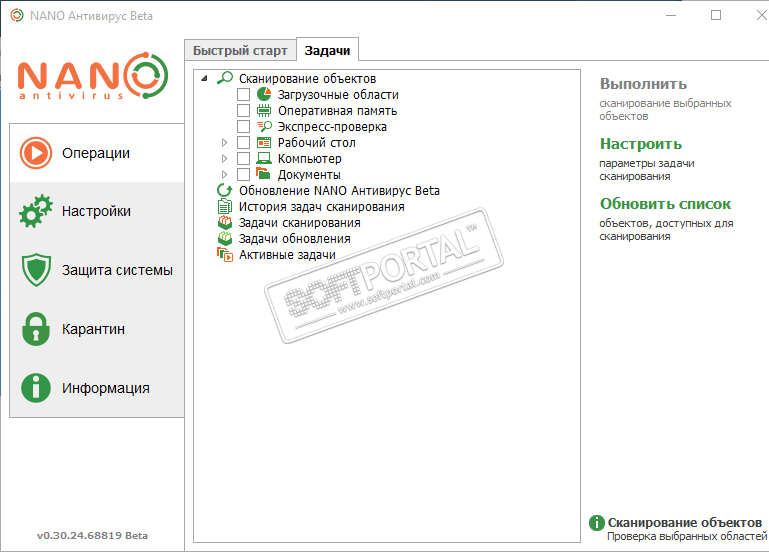
Task: Click the magnifier icon of Сканирование объектов
Action: point(225,78)
